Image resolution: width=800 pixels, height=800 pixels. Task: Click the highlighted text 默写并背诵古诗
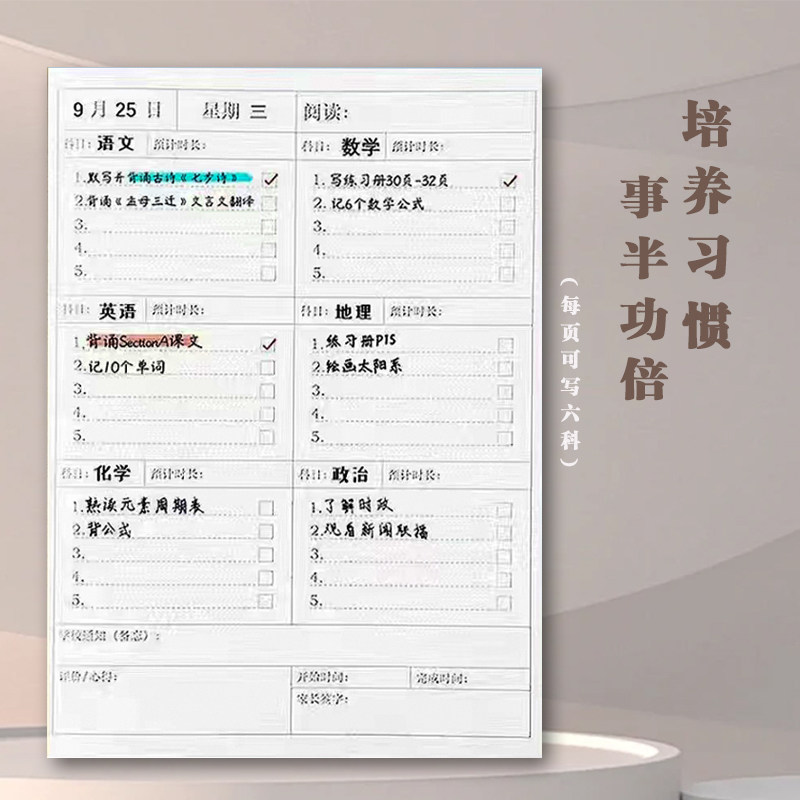click(x=162, y=178)
